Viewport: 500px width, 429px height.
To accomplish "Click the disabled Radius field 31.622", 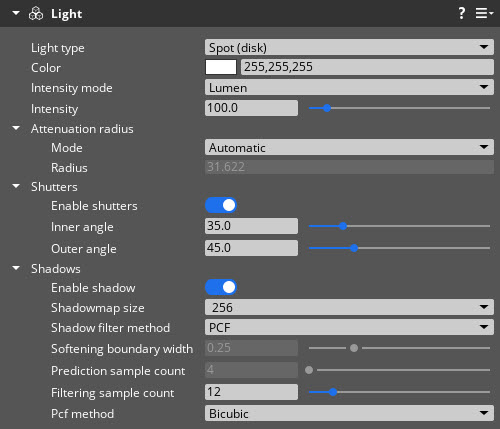I will coord(349,167).
